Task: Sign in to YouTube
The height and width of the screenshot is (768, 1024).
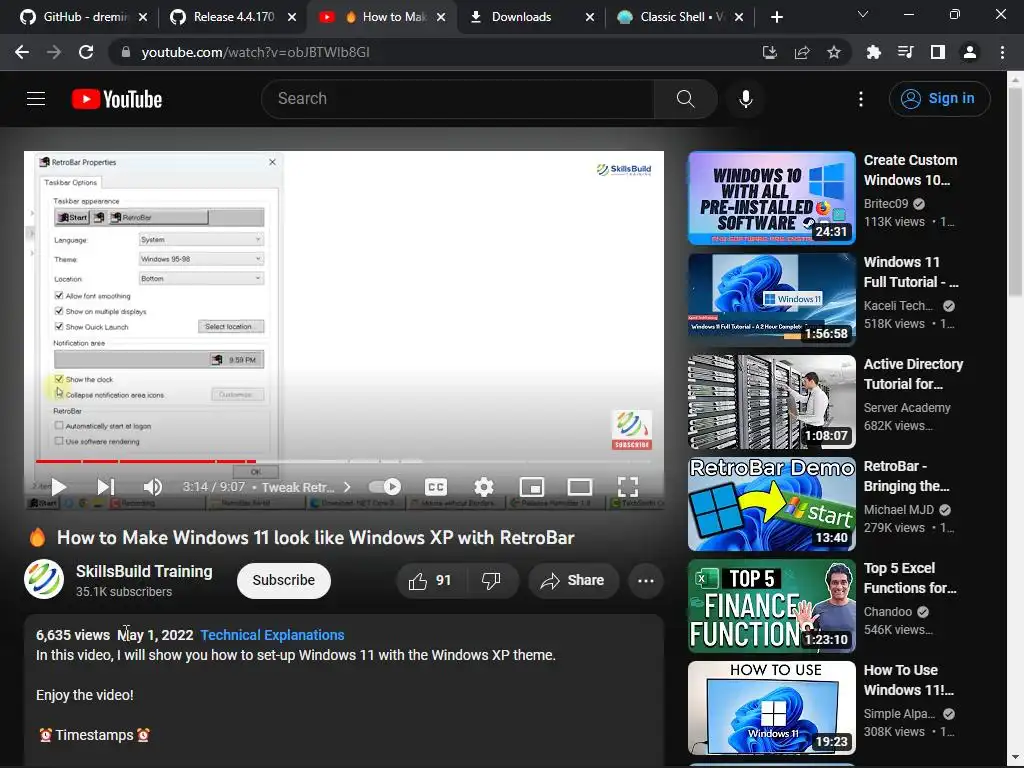Action: point(939,99)
